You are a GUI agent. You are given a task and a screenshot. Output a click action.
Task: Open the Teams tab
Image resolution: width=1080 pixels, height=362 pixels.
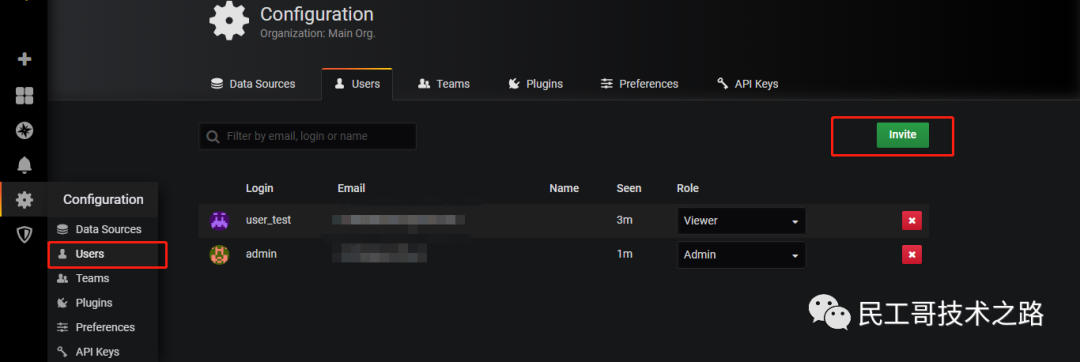(x=444, y=84)
